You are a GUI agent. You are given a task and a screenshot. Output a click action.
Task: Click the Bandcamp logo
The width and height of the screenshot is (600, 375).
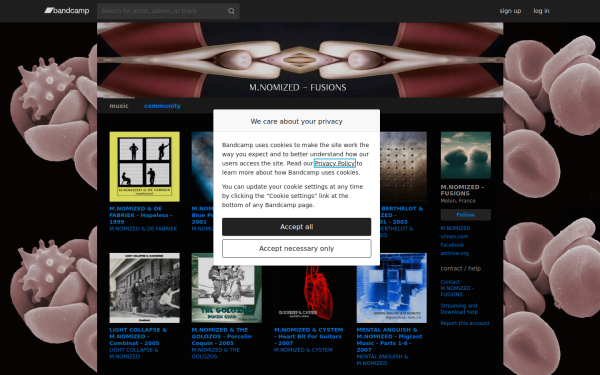(x=67, y=11)
